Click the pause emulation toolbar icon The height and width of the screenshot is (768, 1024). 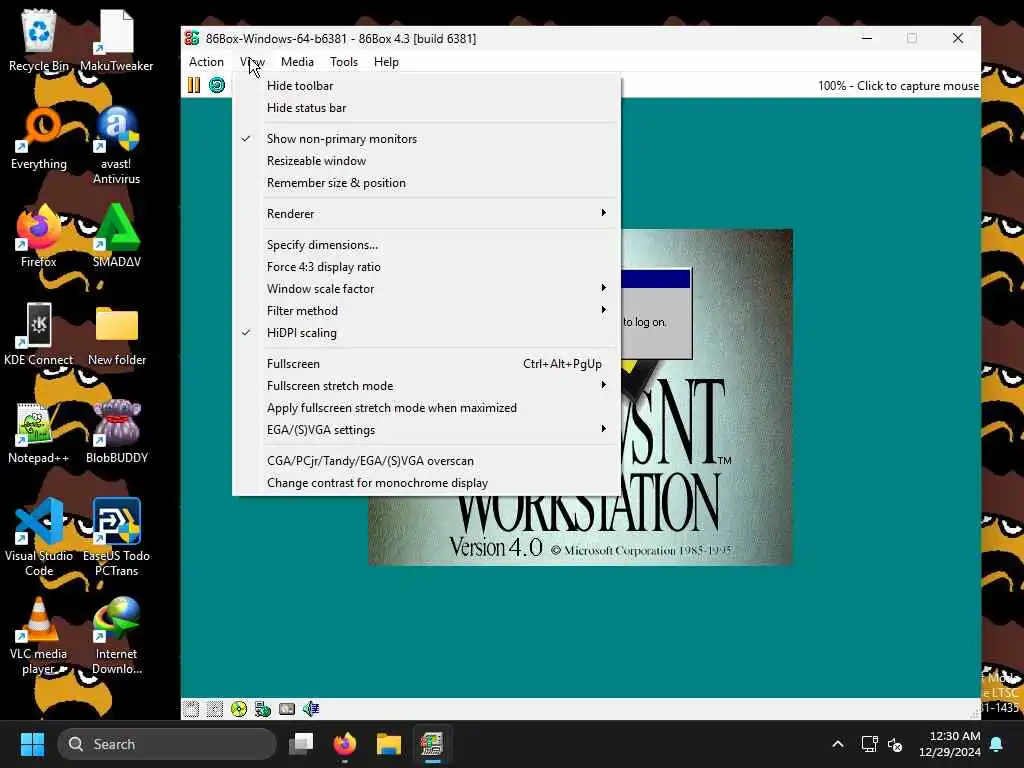(x=194, y=86)
